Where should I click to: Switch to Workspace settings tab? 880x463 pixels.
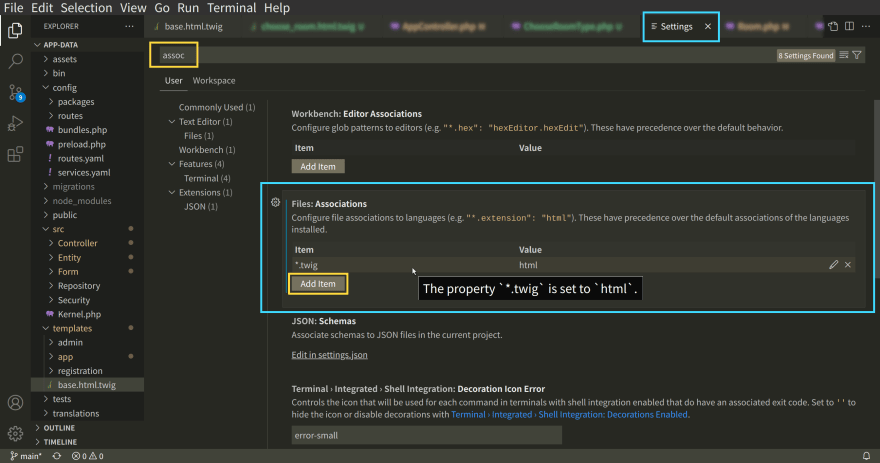(x=214, y=80)
